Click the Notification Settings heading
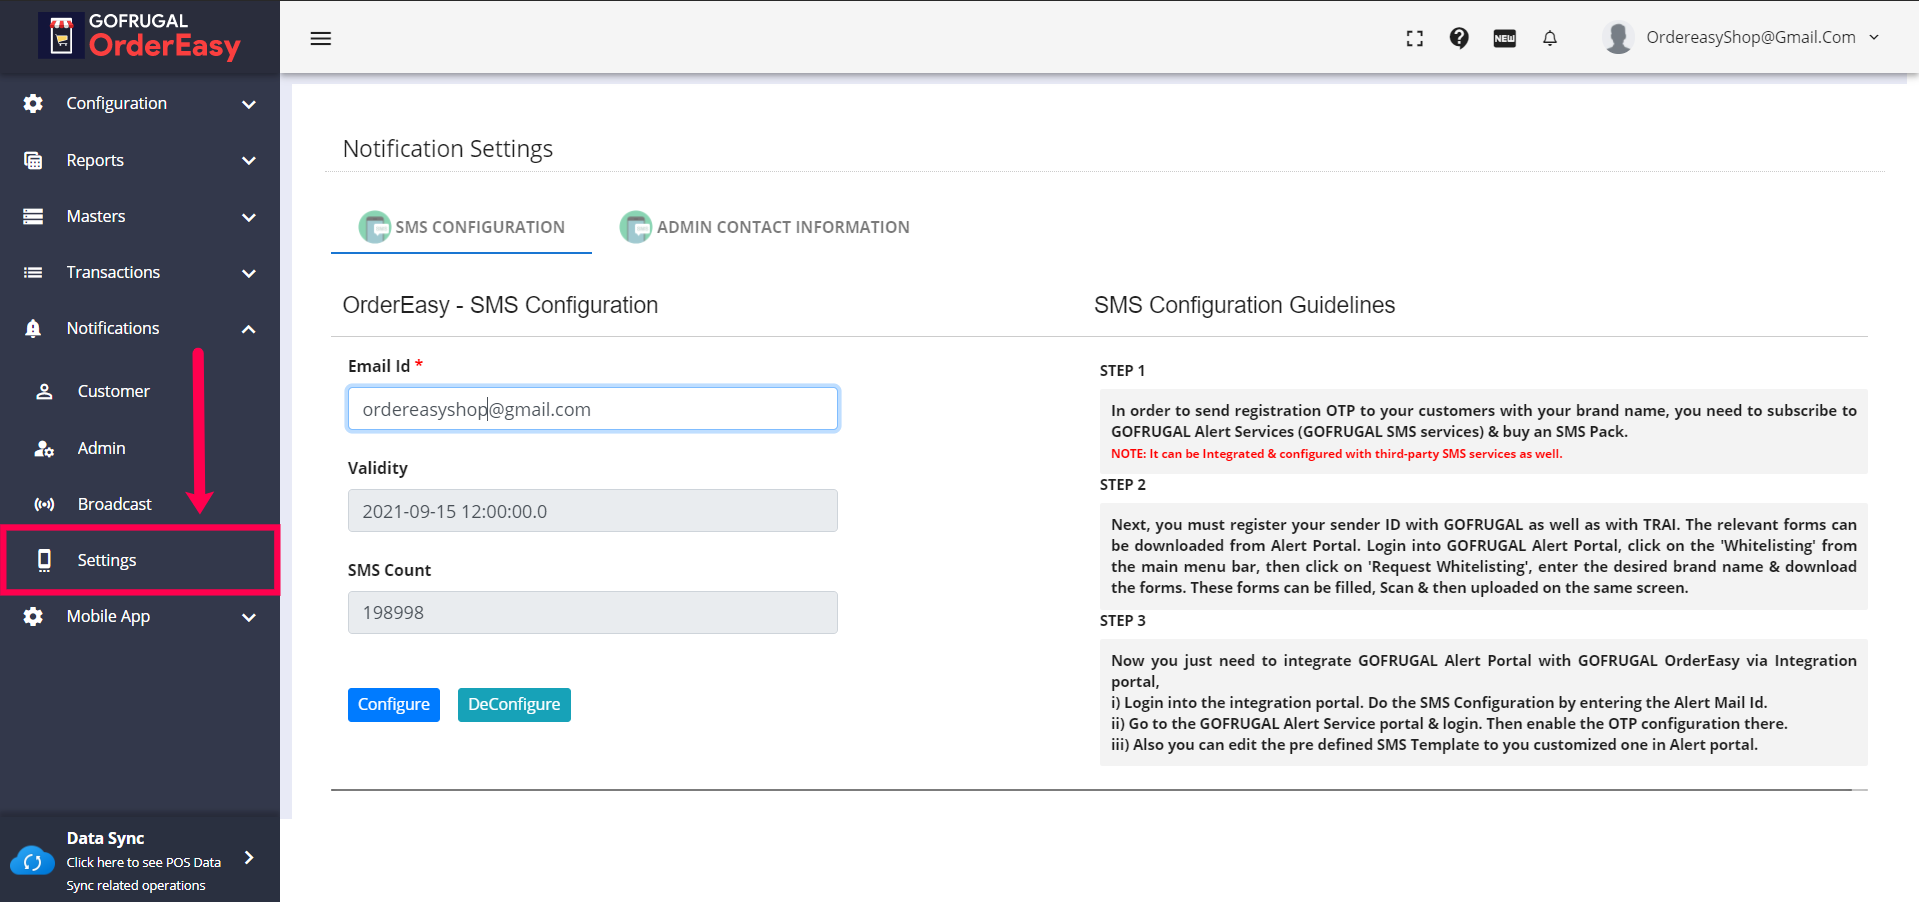This screenshot has width=1920, height=906. click(448, 149)
